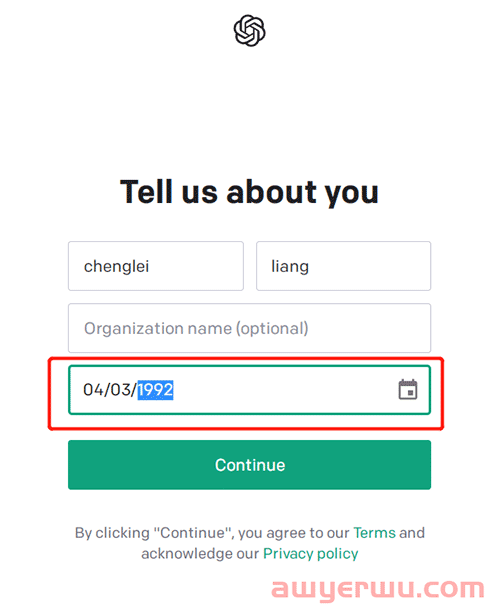500x614 pixels.
Task: Select the day segment 03 in birthday
Action: 121,390
